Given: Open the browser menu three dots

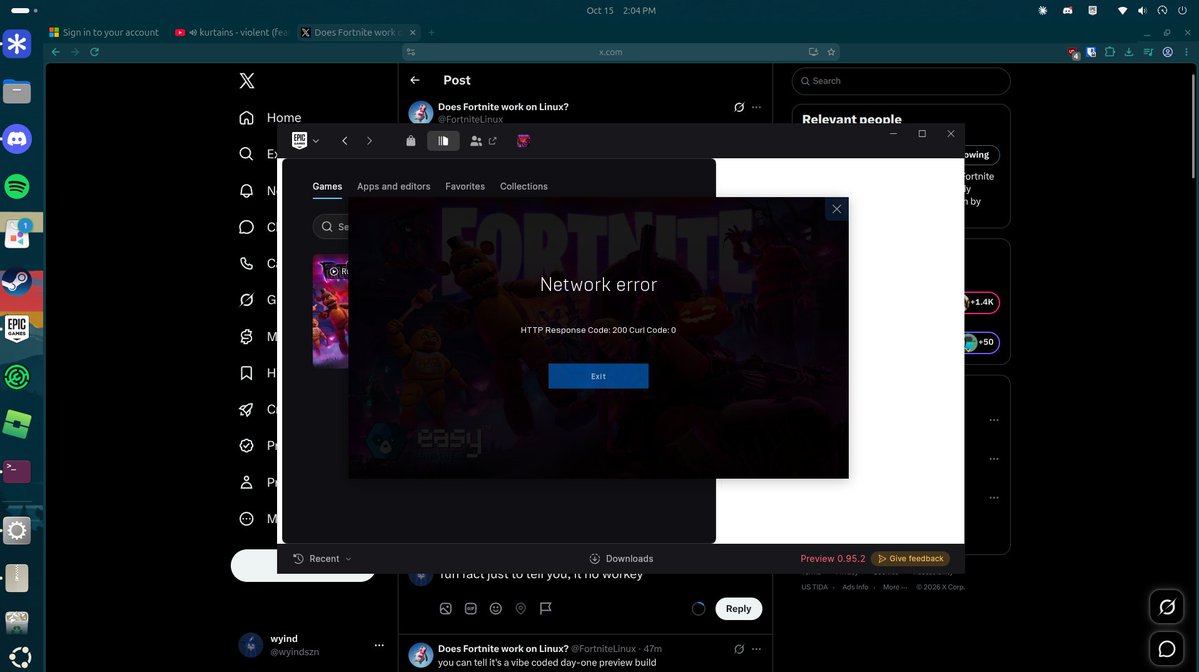Looking at the screenshot, I should [x=1186, y=52].
